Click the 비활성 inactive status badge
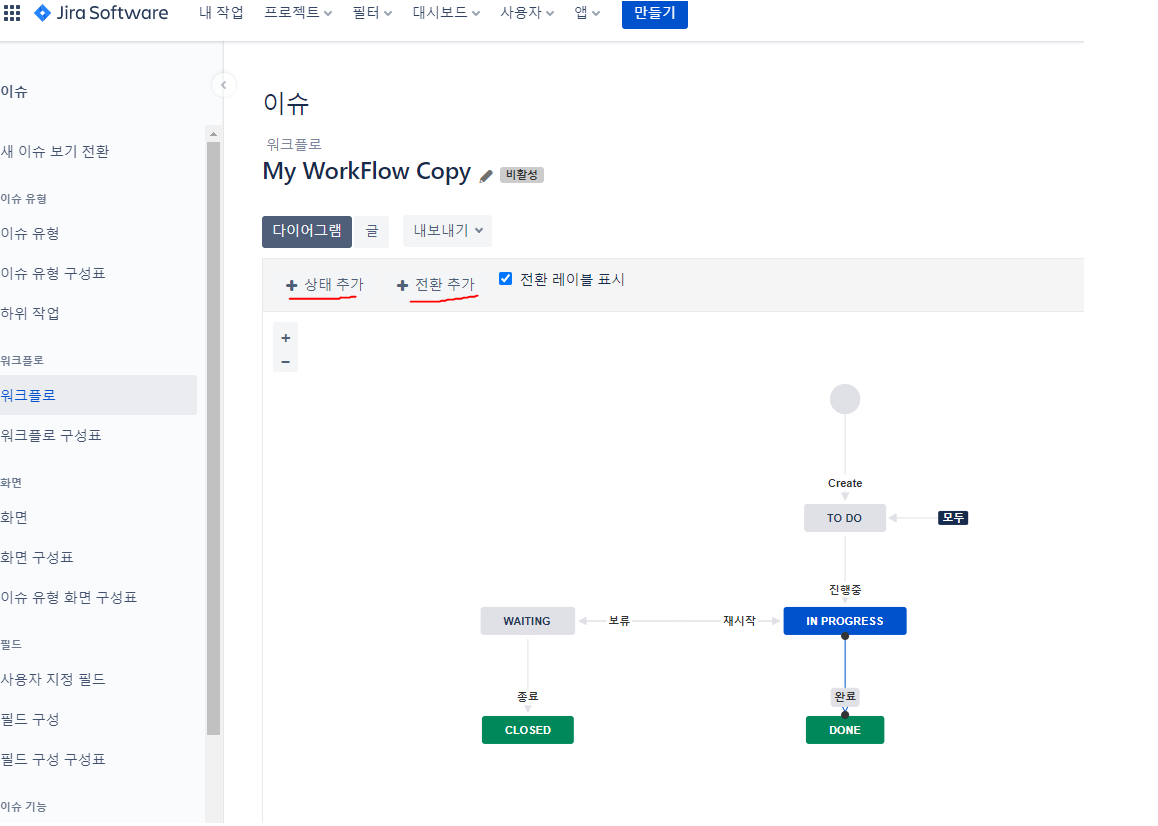1158x826 pixels. (x=522, y=175)
